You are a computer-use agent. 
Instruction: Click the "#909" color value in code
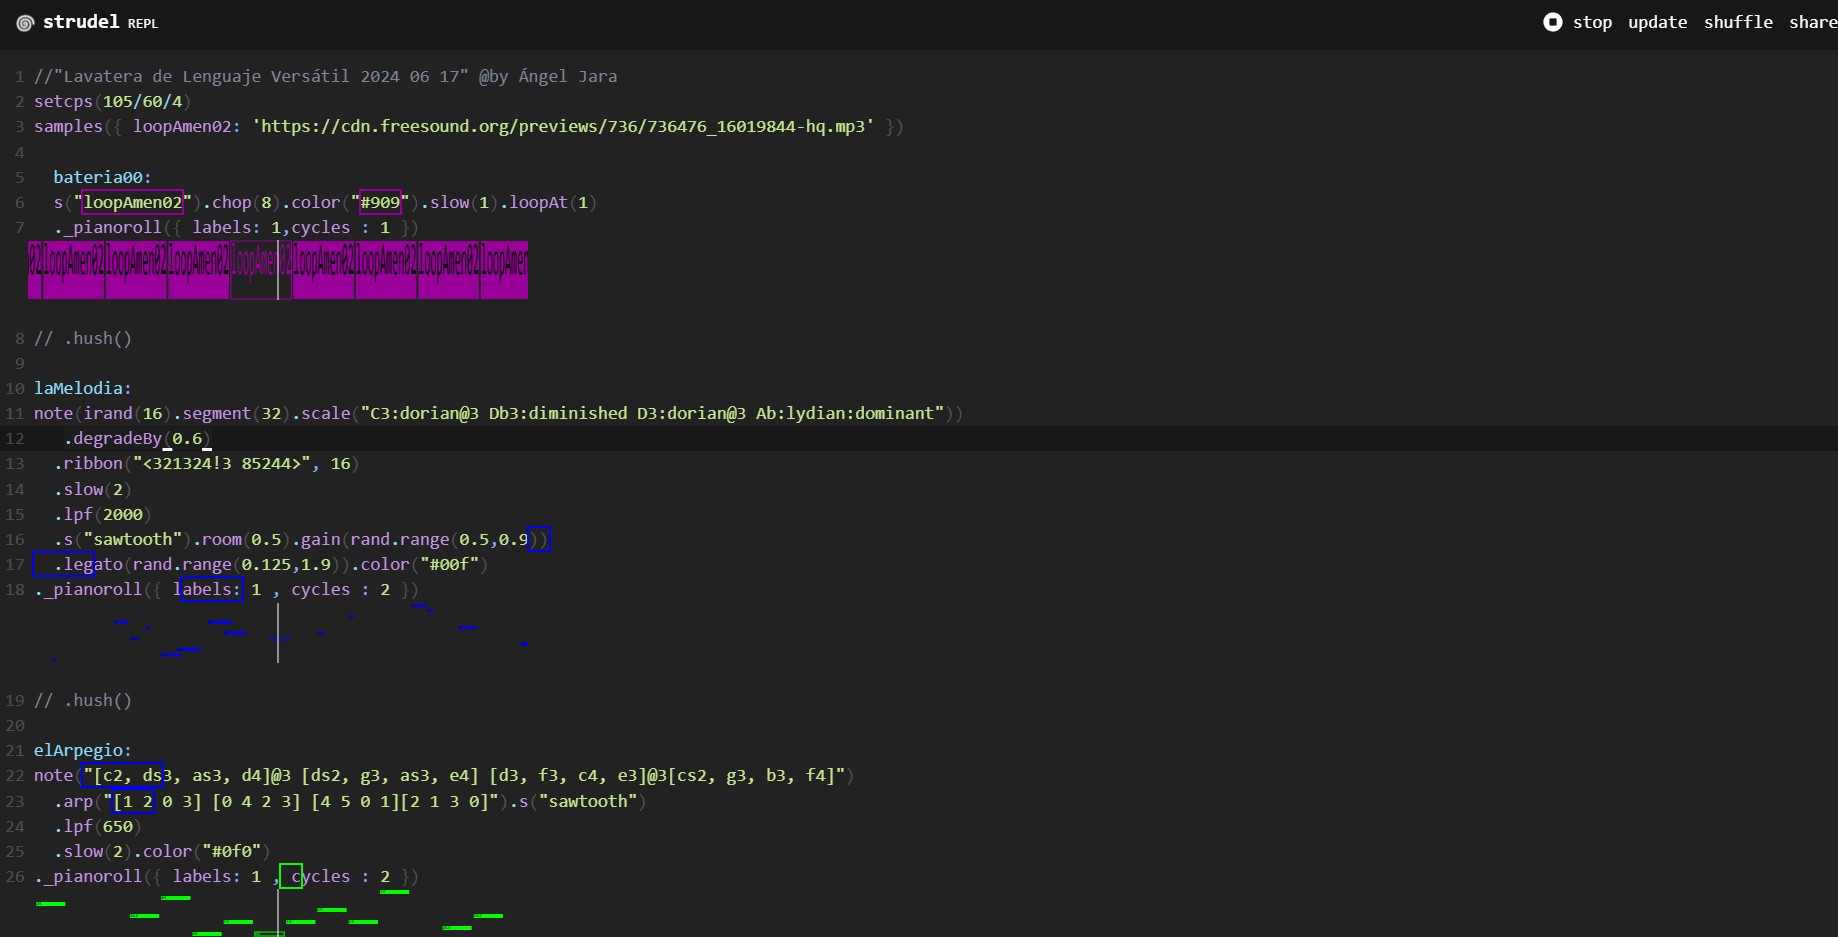pyautogui.click(x=380, y=202)
